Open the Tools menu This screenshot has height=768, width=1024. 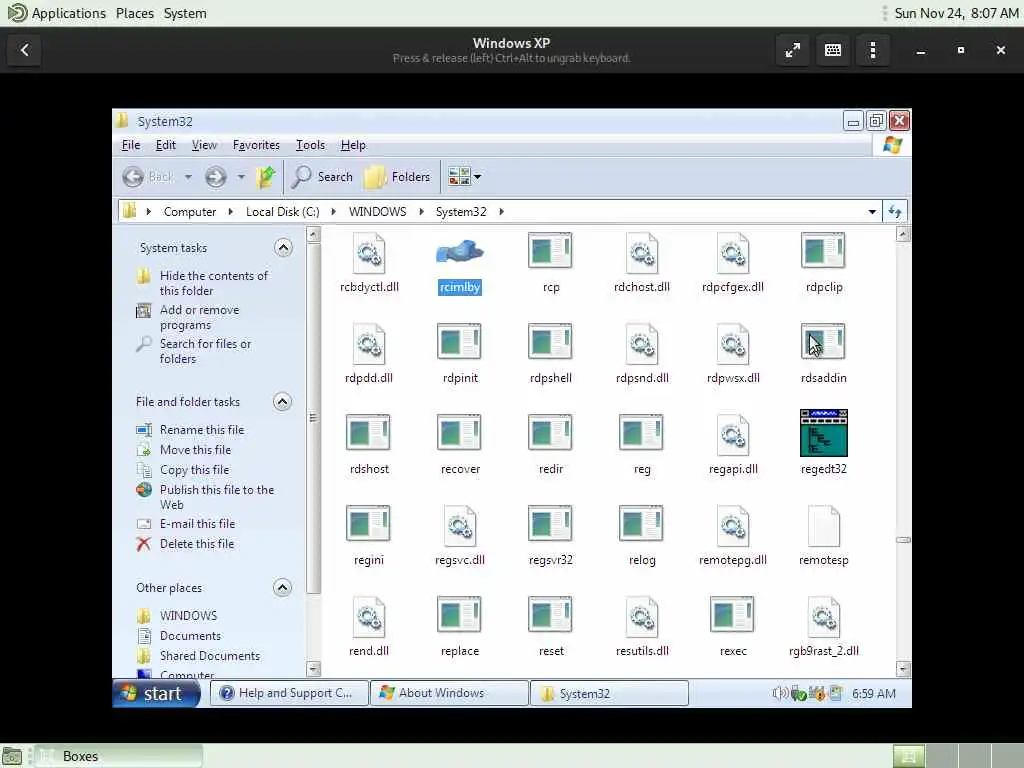[x=310, y=145]
